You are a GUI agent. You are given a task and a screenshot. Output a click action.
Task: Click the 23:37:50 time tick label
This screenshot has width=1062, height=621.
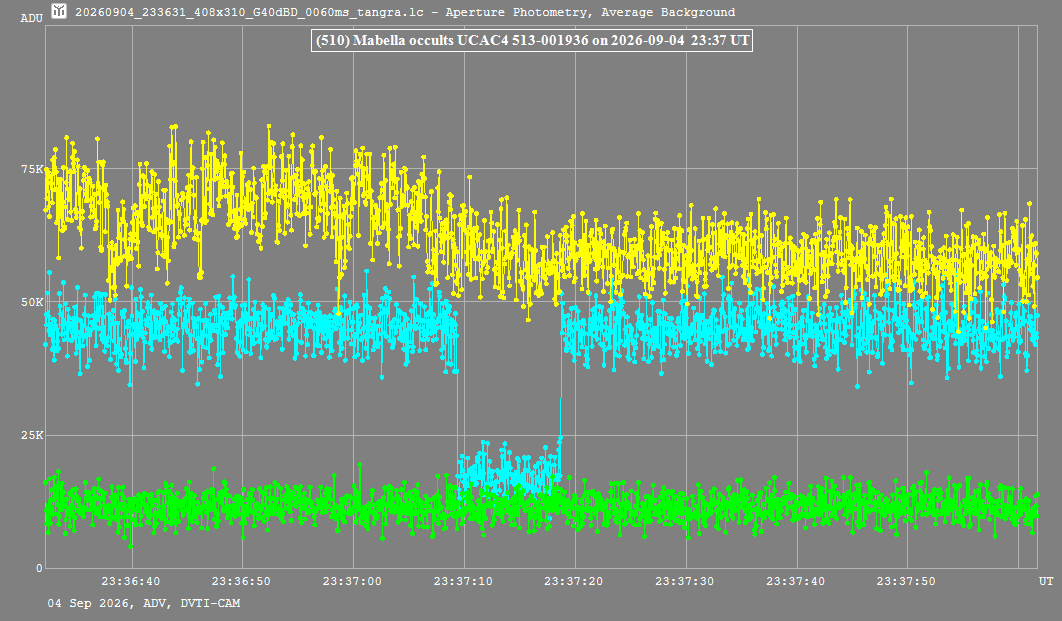[x=906, y=581]
